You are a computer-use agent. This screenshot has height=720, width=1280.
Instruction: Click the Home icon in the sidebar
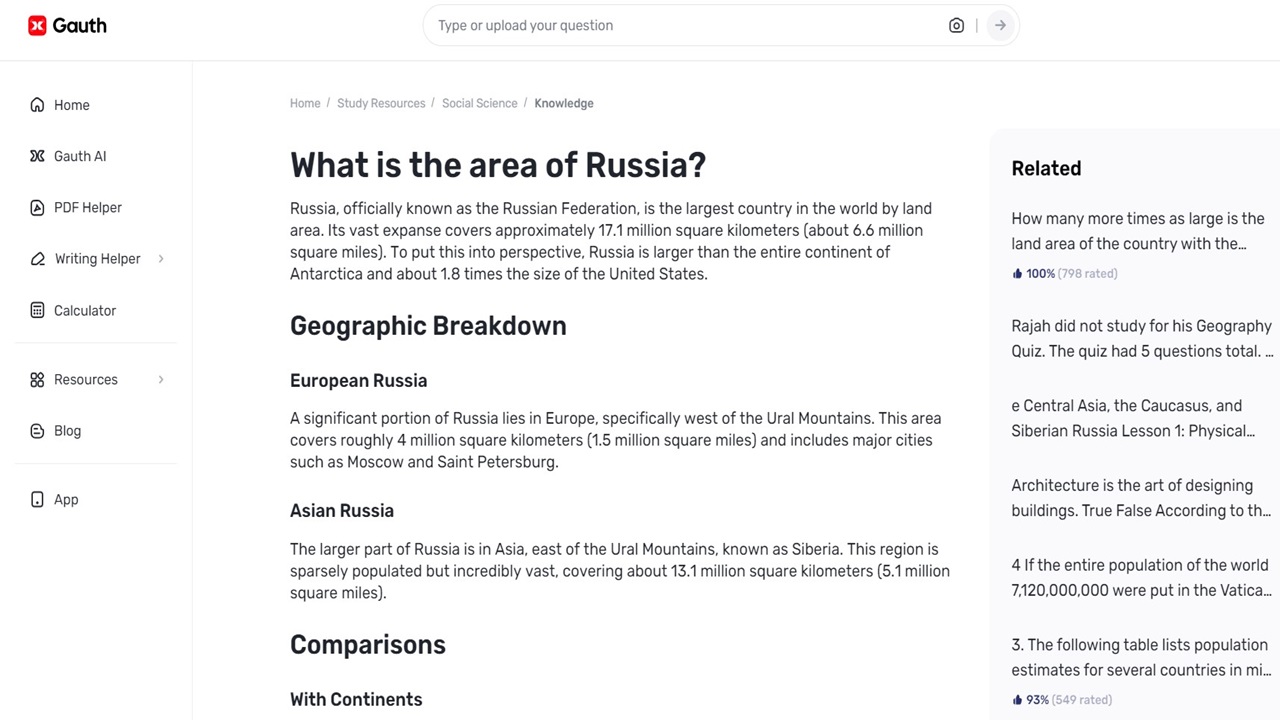(36, 104)
